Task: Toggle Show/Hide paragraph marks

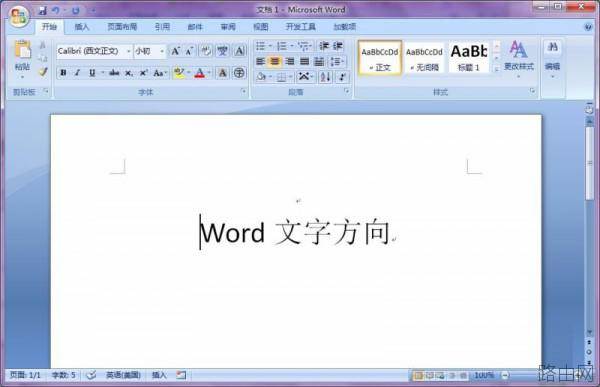Action: (x=342, y=77)
